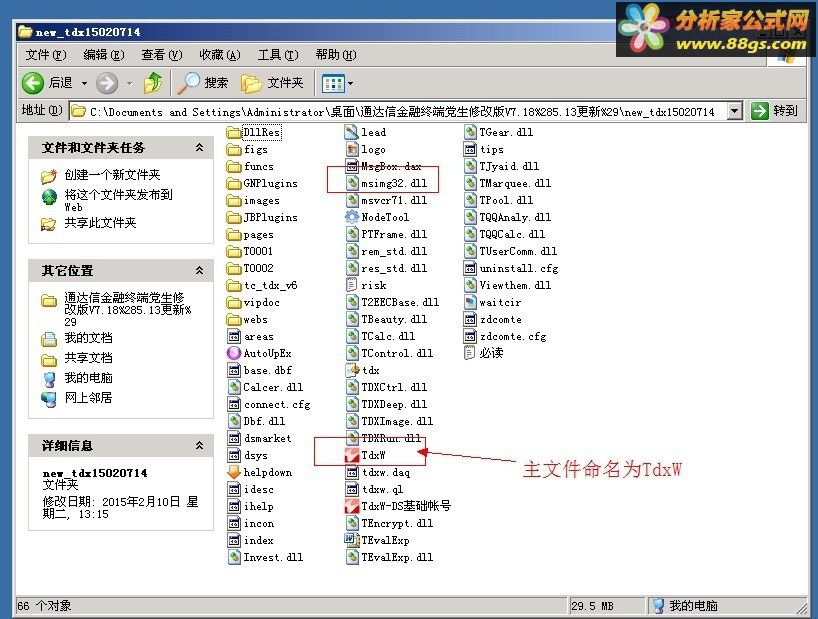Select the zdcomte.cfg file
Image resolution: width=818 pixels, height=619 pixels.
(505, 336)
